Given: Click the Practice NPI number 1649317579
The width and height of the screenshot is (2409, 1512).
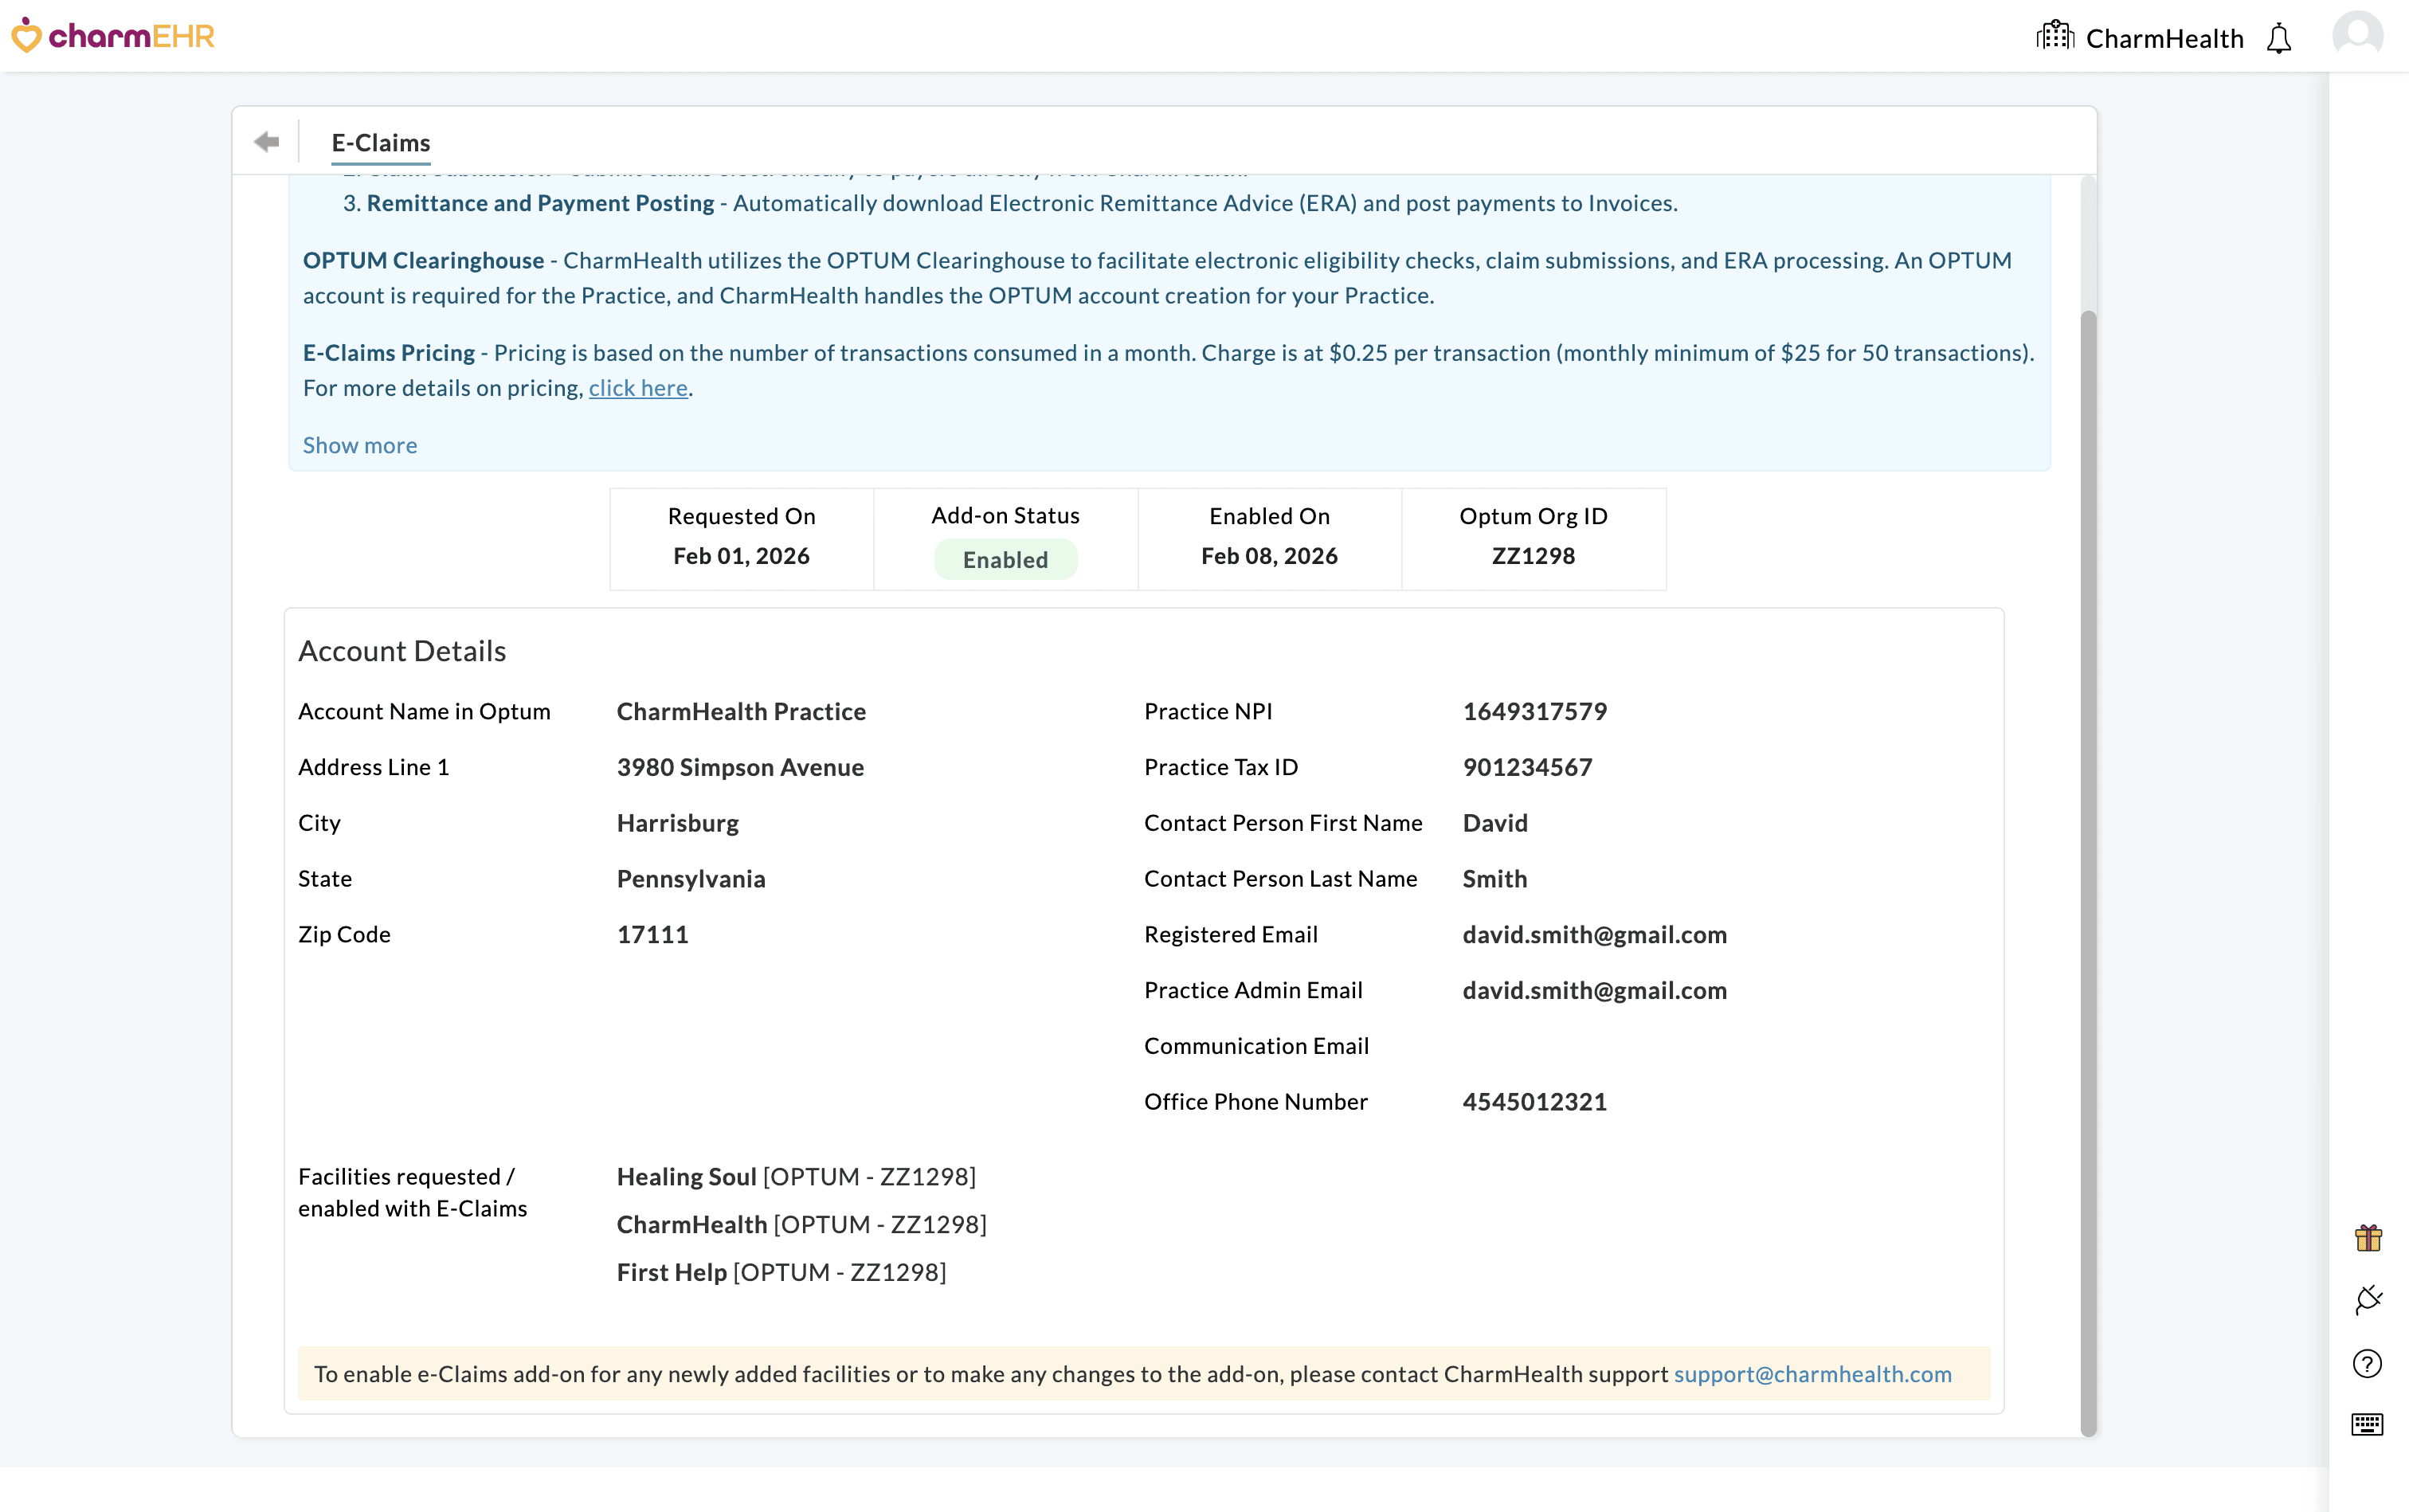Looking at the screenshot, I should (1534, 711).
